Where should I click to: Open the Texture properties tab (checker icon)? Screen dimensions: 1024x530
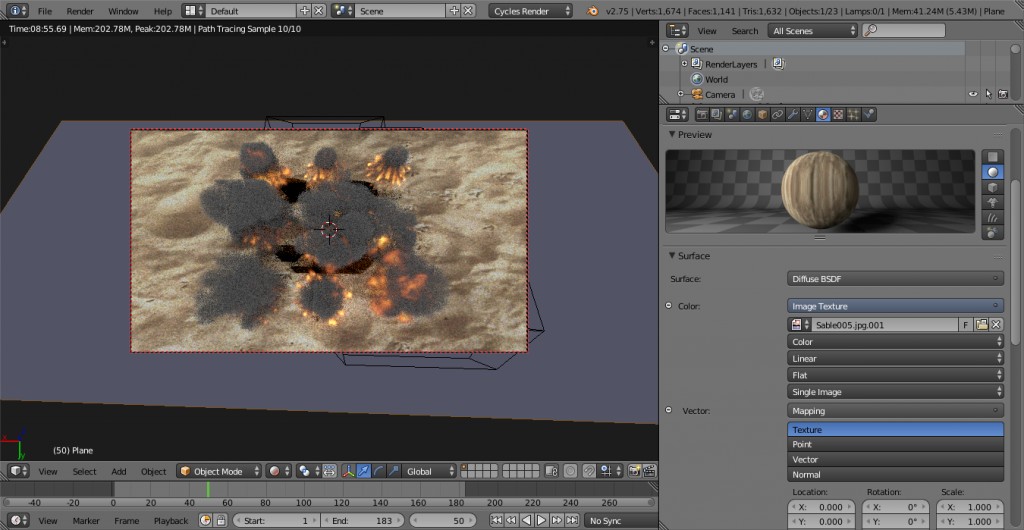click(x=839, y=115)
